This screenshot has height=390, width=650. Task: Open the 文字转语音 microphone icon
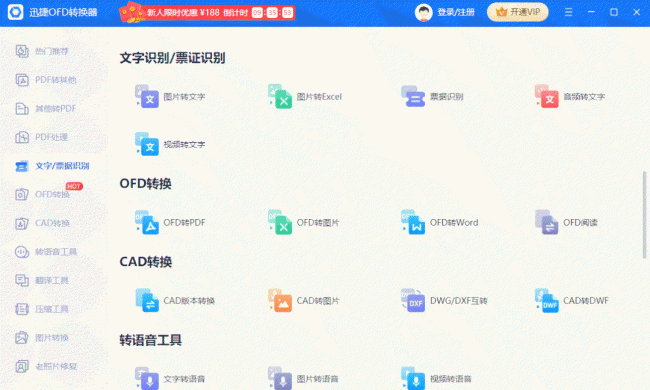[x=147, y=378]
